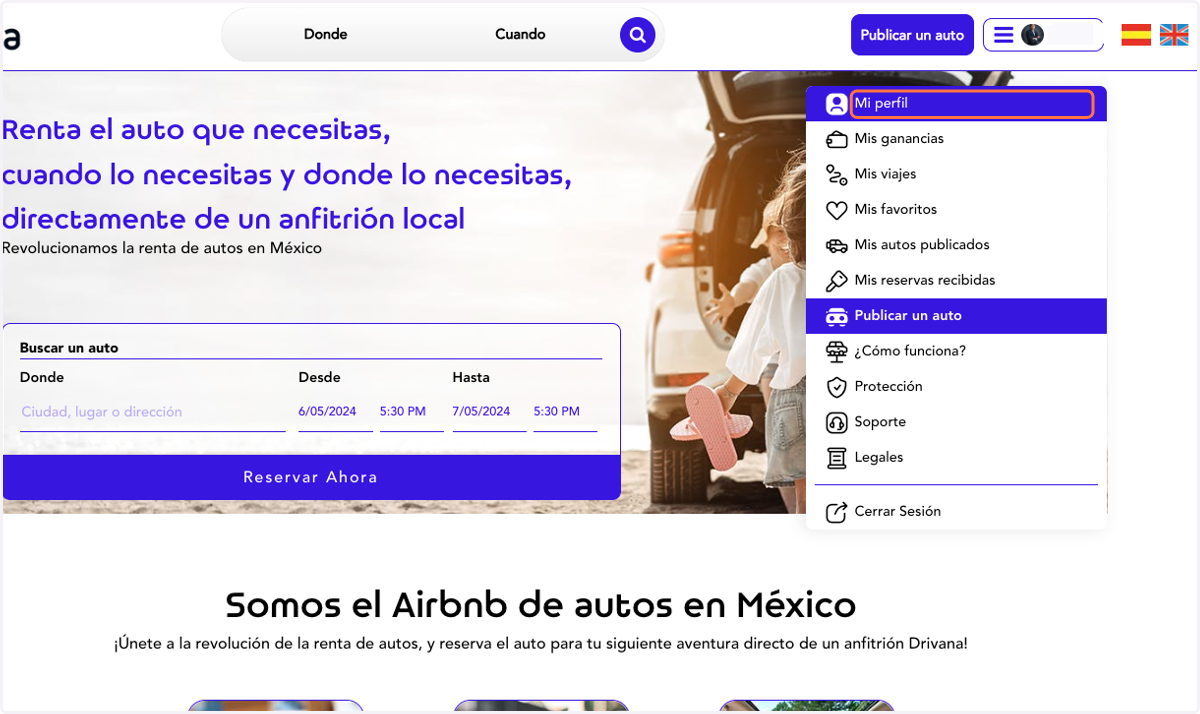This screenshot has height=714, width=1200.
Task: Open ¿Cómo funciona? menu item
Action: 956,352
